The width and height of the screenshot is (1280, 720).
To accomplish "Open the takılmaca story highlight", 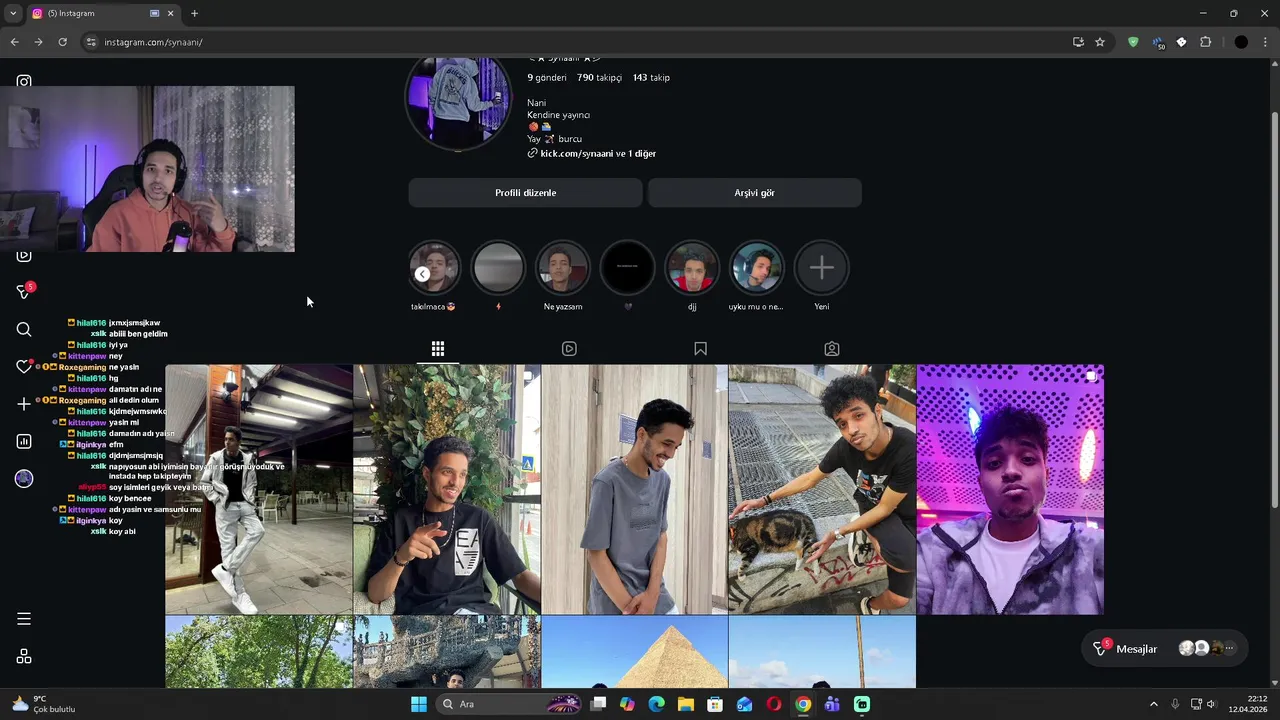I will pyautogui.click(x=434, y=268).
